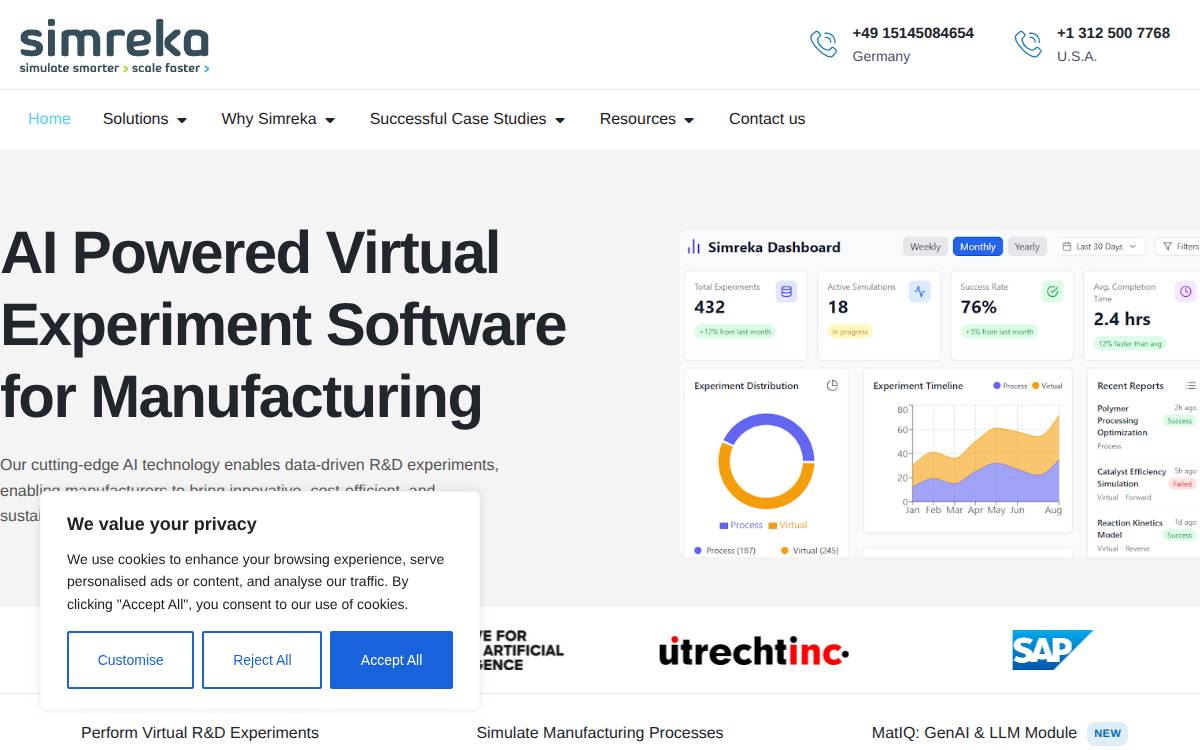Click the Avg. Completion Time clock icon

point(1186,292)
